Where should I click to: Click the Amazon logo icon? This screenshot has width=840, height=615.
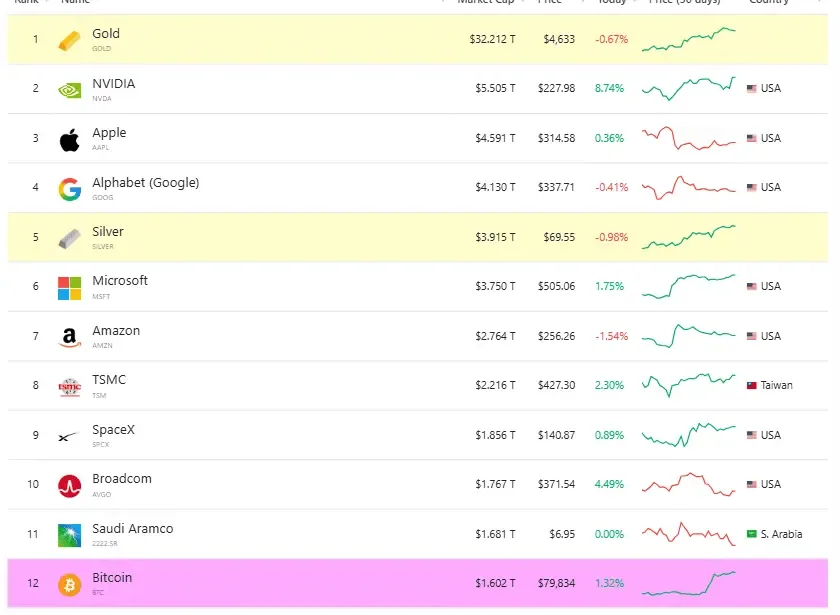click(70, 338)
